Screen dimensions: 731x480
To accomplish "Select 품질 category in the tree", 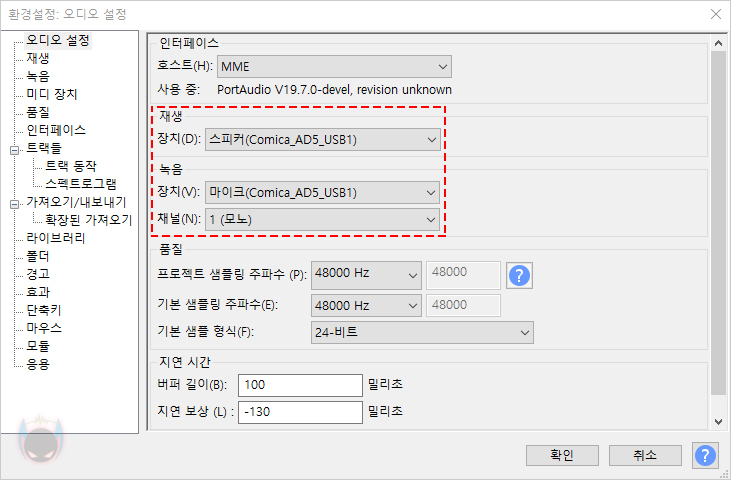I will point(38,112).
